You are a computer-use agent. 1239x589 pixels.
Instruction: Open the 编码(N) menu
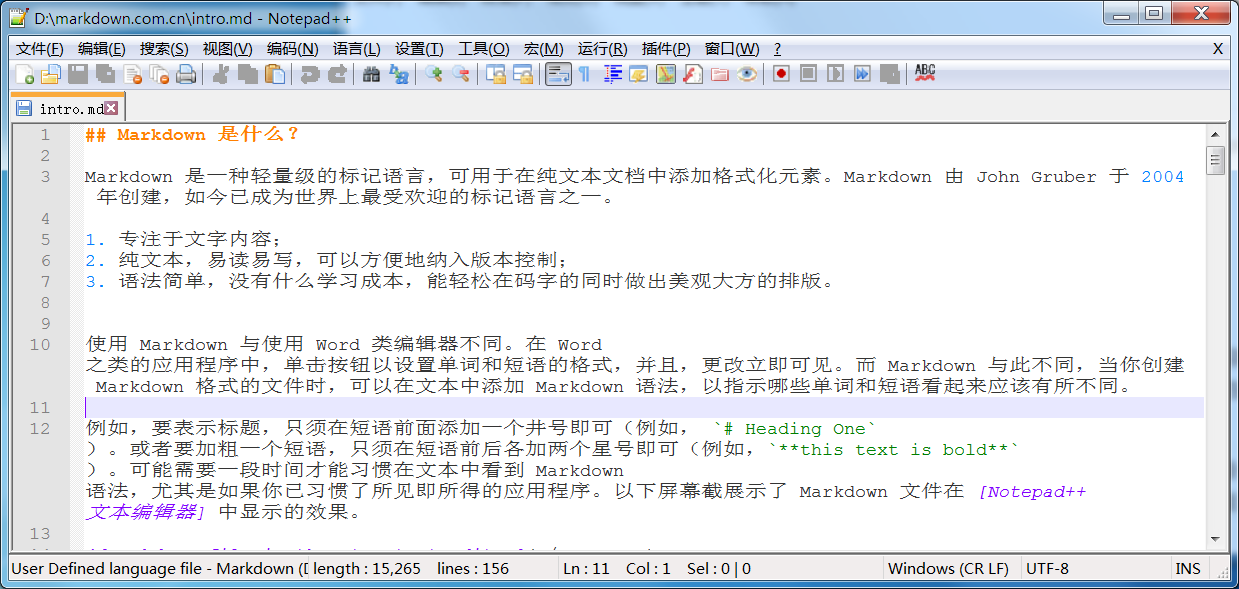coord(290,47)
